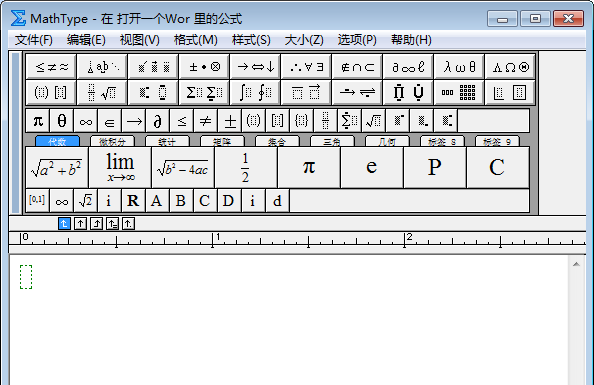Switch to the 矩阵 tab
The height and width of the screenshot is (385, 594).
click(222, 141)
